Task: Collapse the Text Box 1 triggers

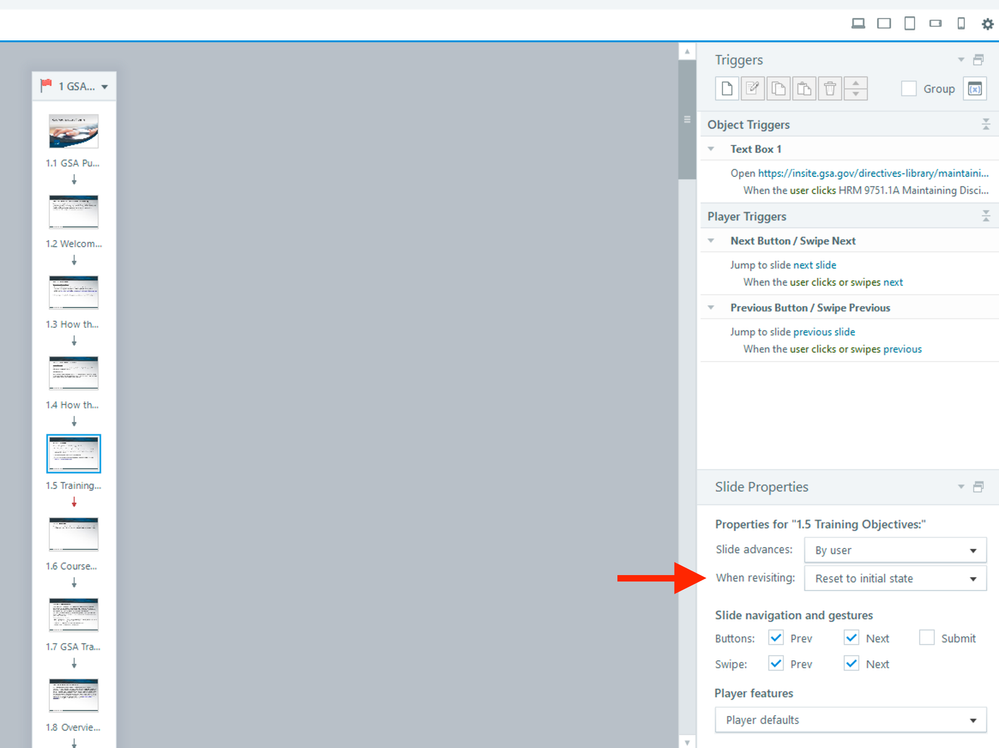Action: pos(711,148)
